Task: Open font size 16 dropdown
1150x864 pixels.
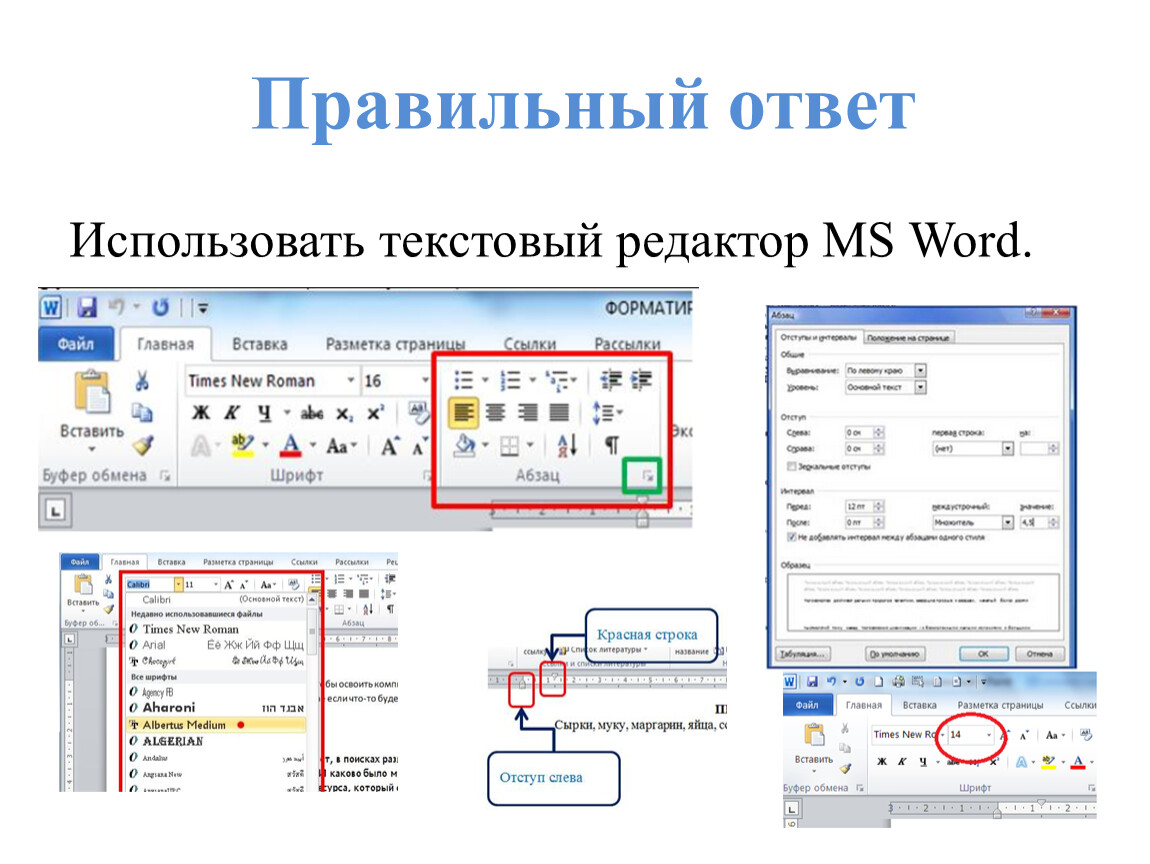Action: pos(425,380)
